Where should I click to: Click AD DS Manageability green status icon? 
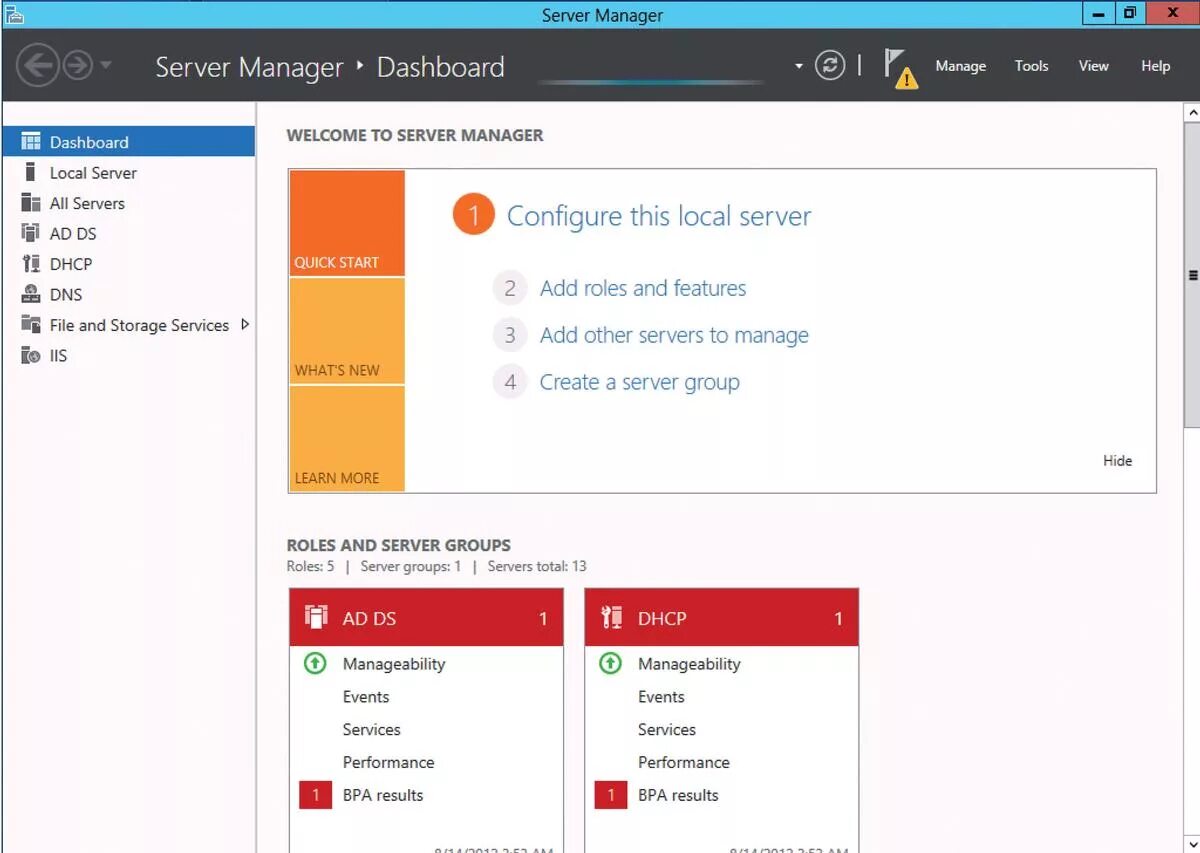[x=315, y=663]
